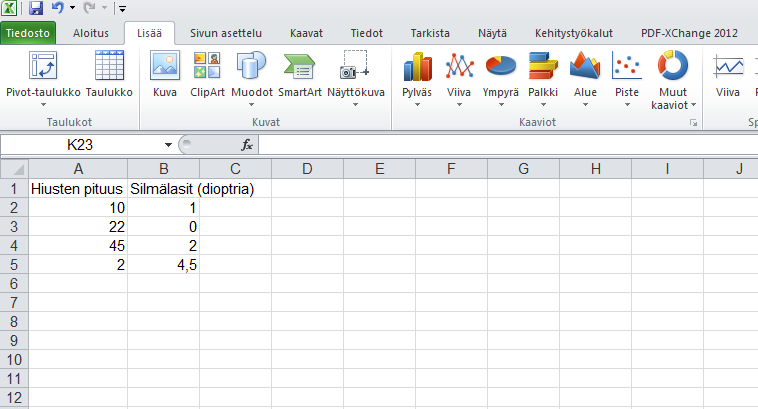Click the Näyttökuva screenshot tool
The width and height of the screenshot is (758, 409).
pos(355,76)
